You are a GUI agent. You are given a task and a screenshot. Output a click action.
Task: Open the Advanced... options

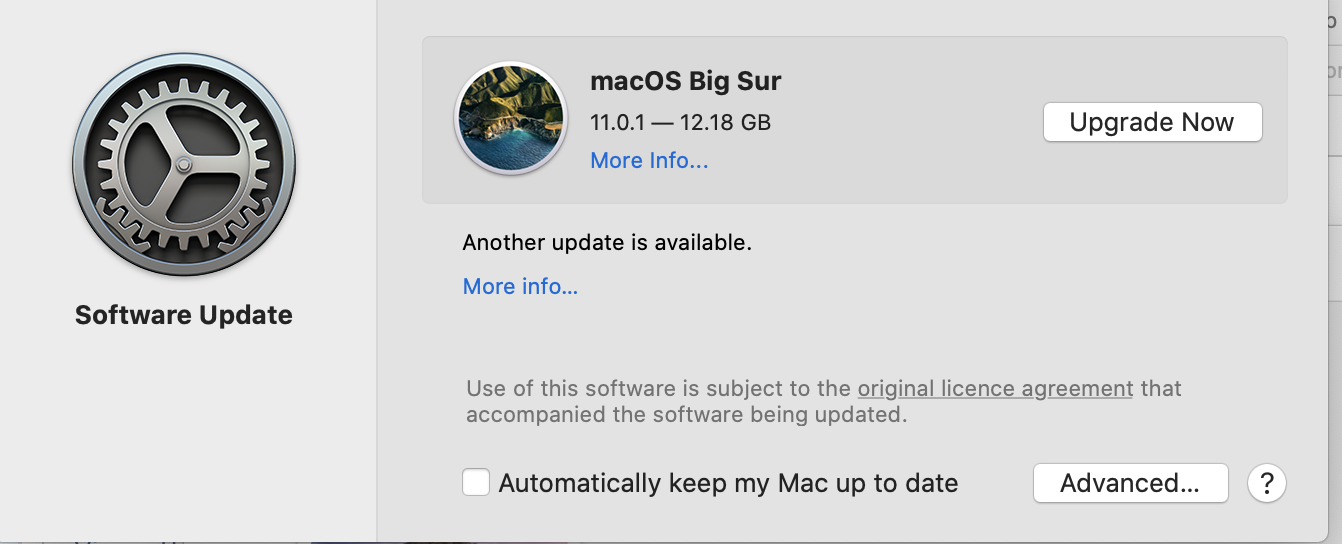[1130, 483]
